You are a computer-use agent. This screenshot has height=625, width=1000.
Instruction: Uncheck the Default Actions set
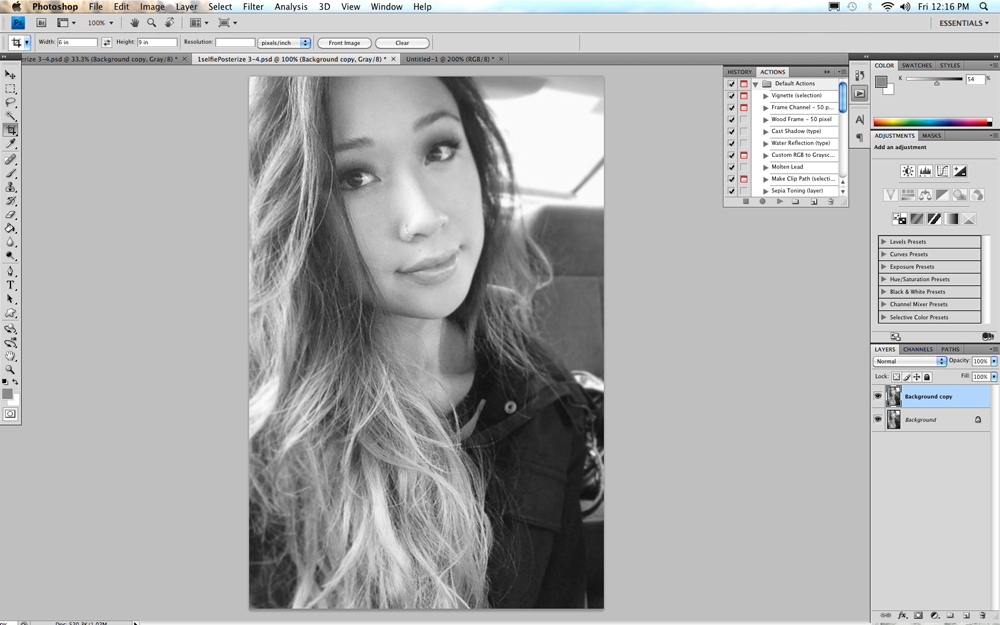[732, 84]
